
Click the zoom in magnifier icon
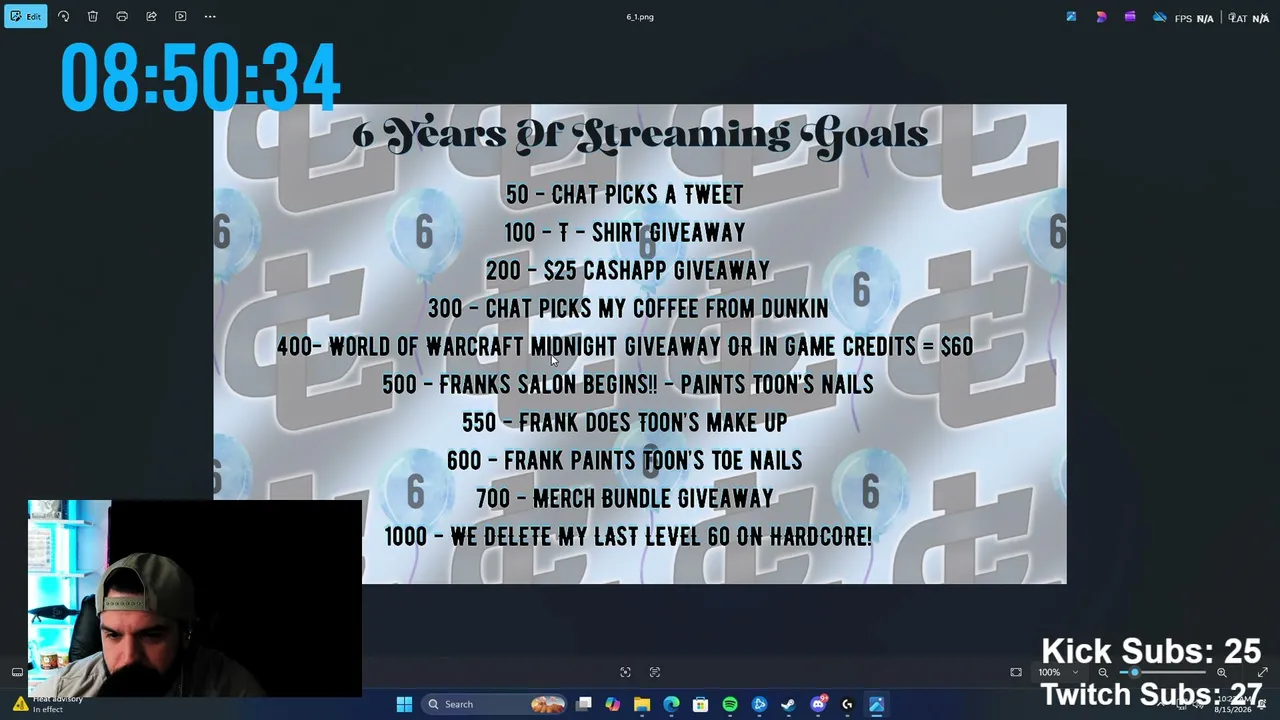tap(1221, 672)
